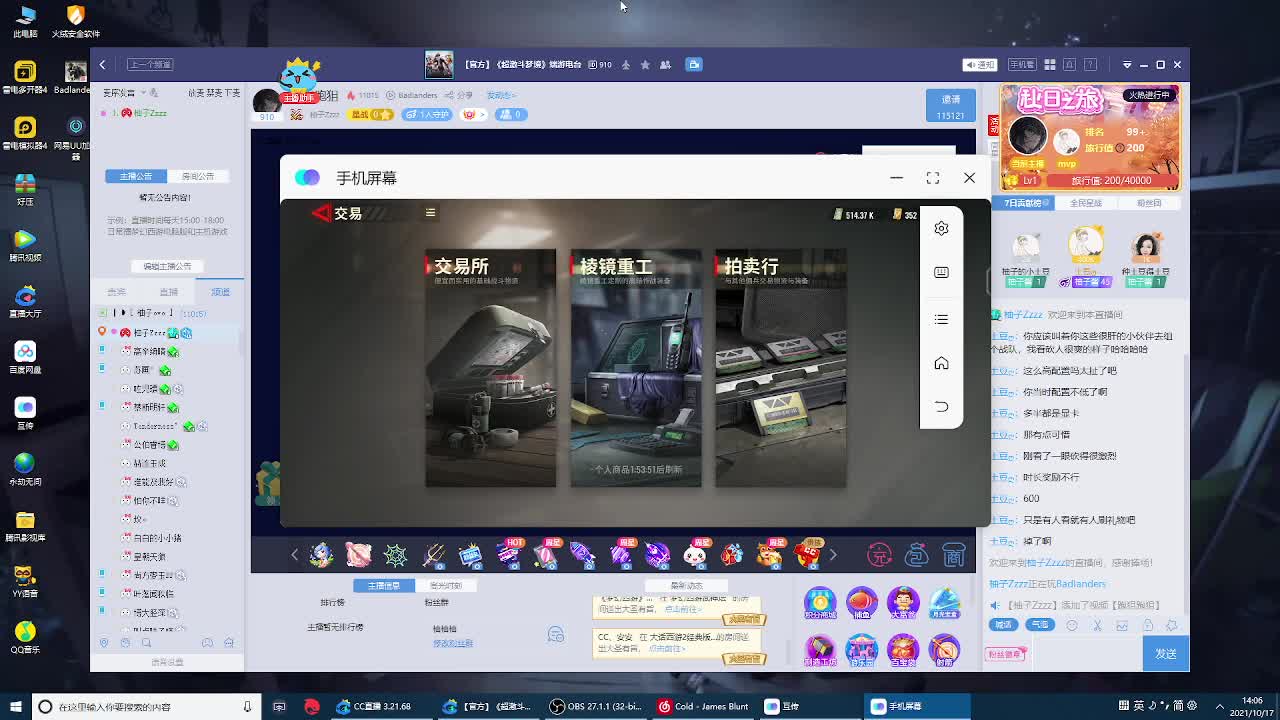Screen dimensions: 1280x720
Task: Open 积分商城 activity icon
Action: coord(819,604)
